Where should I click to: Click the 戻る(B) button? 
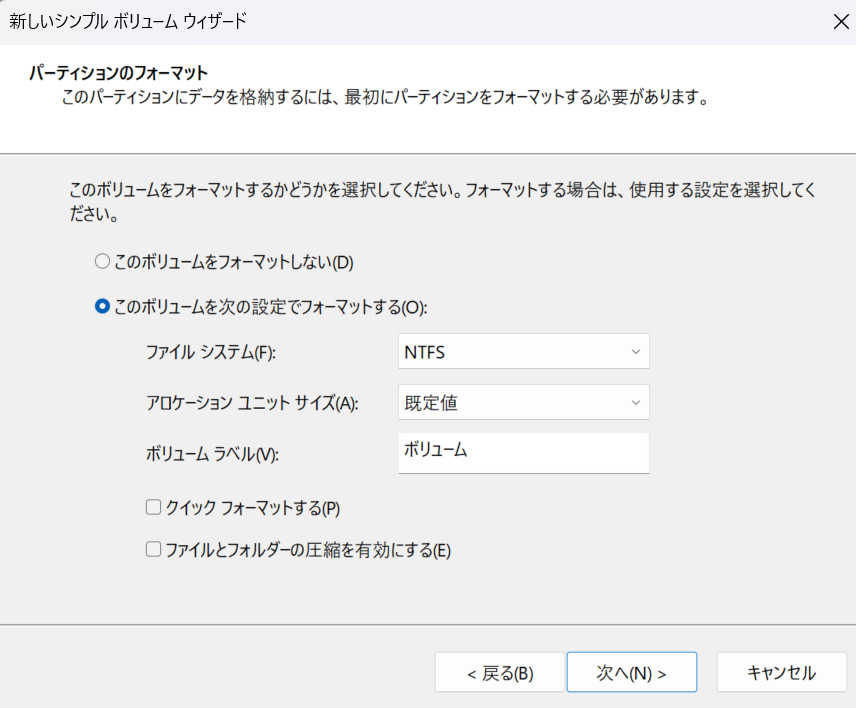[499, 672]
